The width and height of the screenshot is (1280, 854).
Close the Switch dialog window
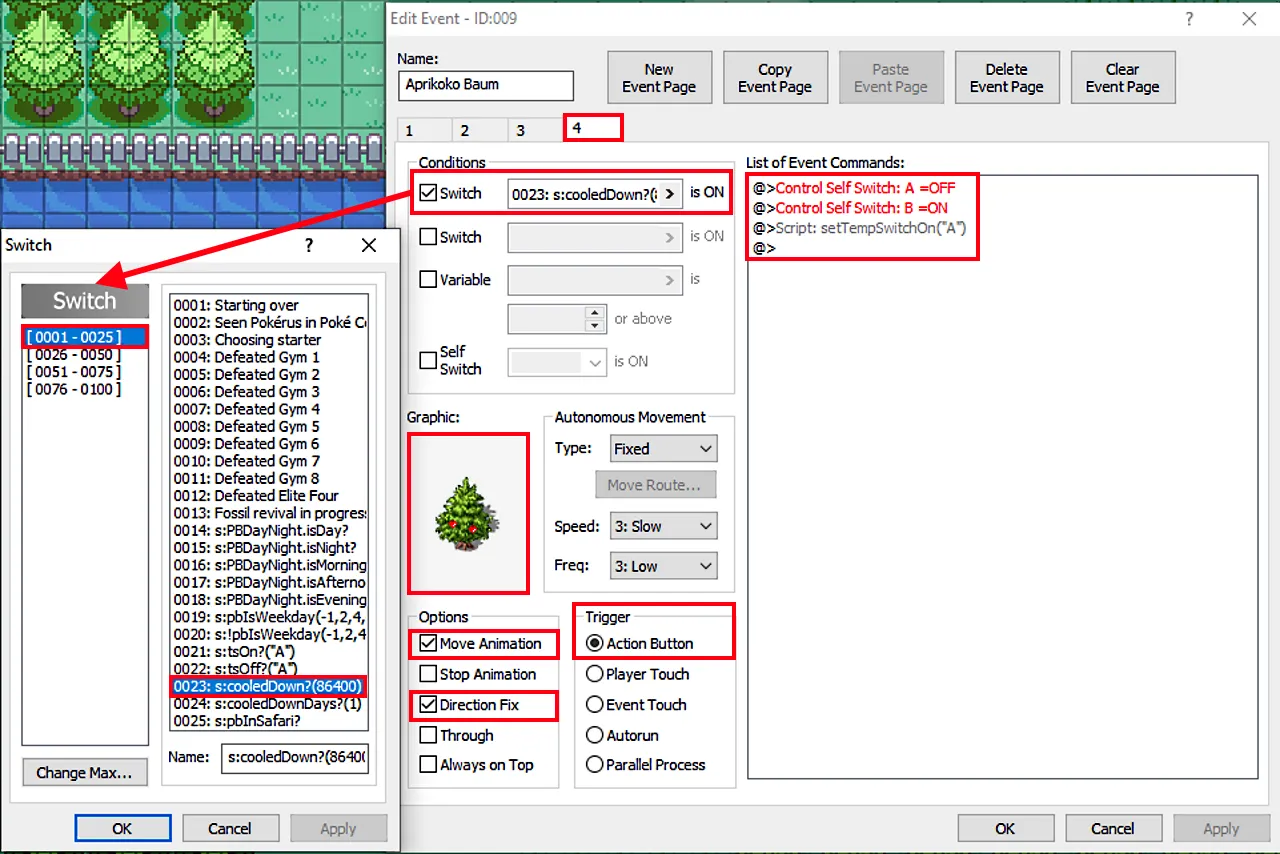pyautogui.click(x=369, y=245)
